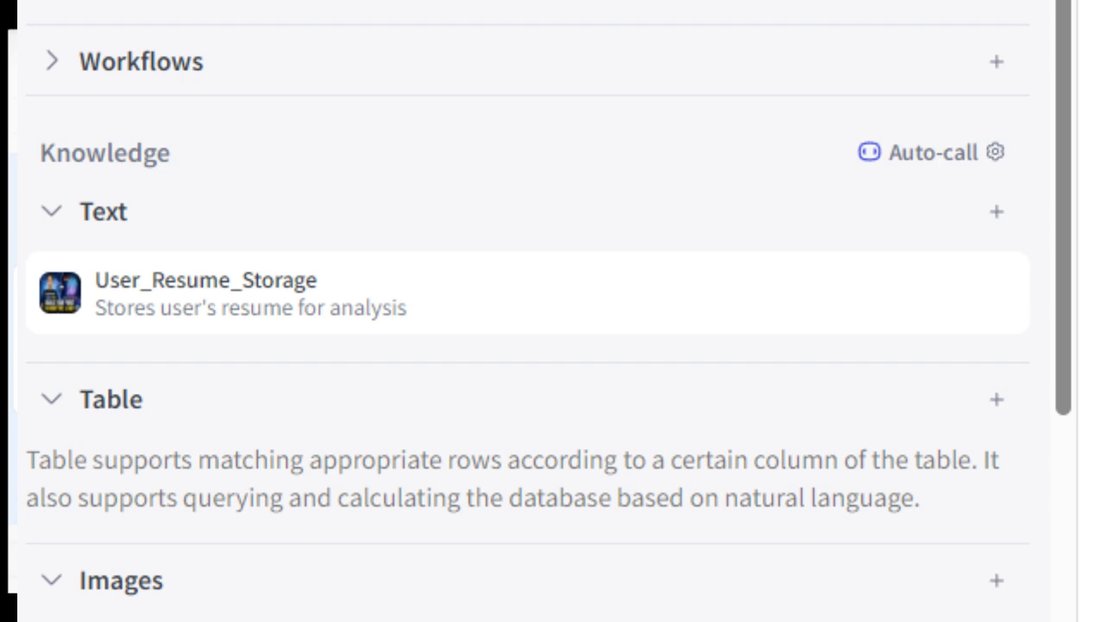Click the User_Resume_Storage avatar thumbnail
The width and height of the screenshot is (1100, 622).
click(x=60, y=292)
